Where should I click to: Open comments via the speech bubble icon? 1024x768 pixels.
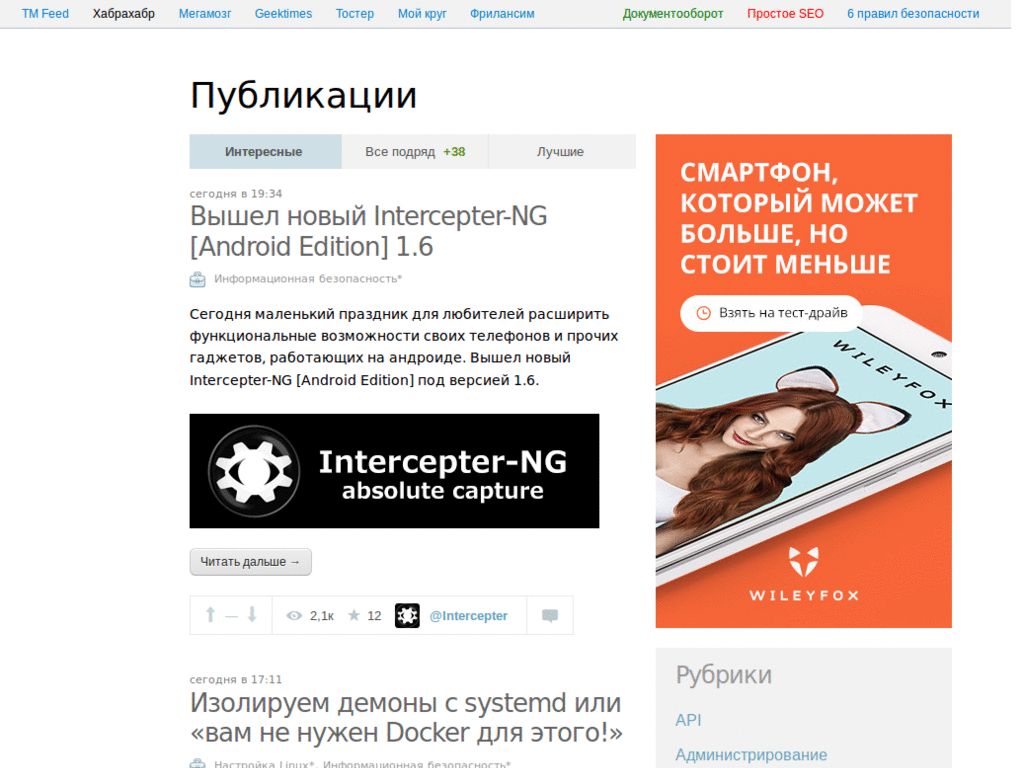pos(549,615)
